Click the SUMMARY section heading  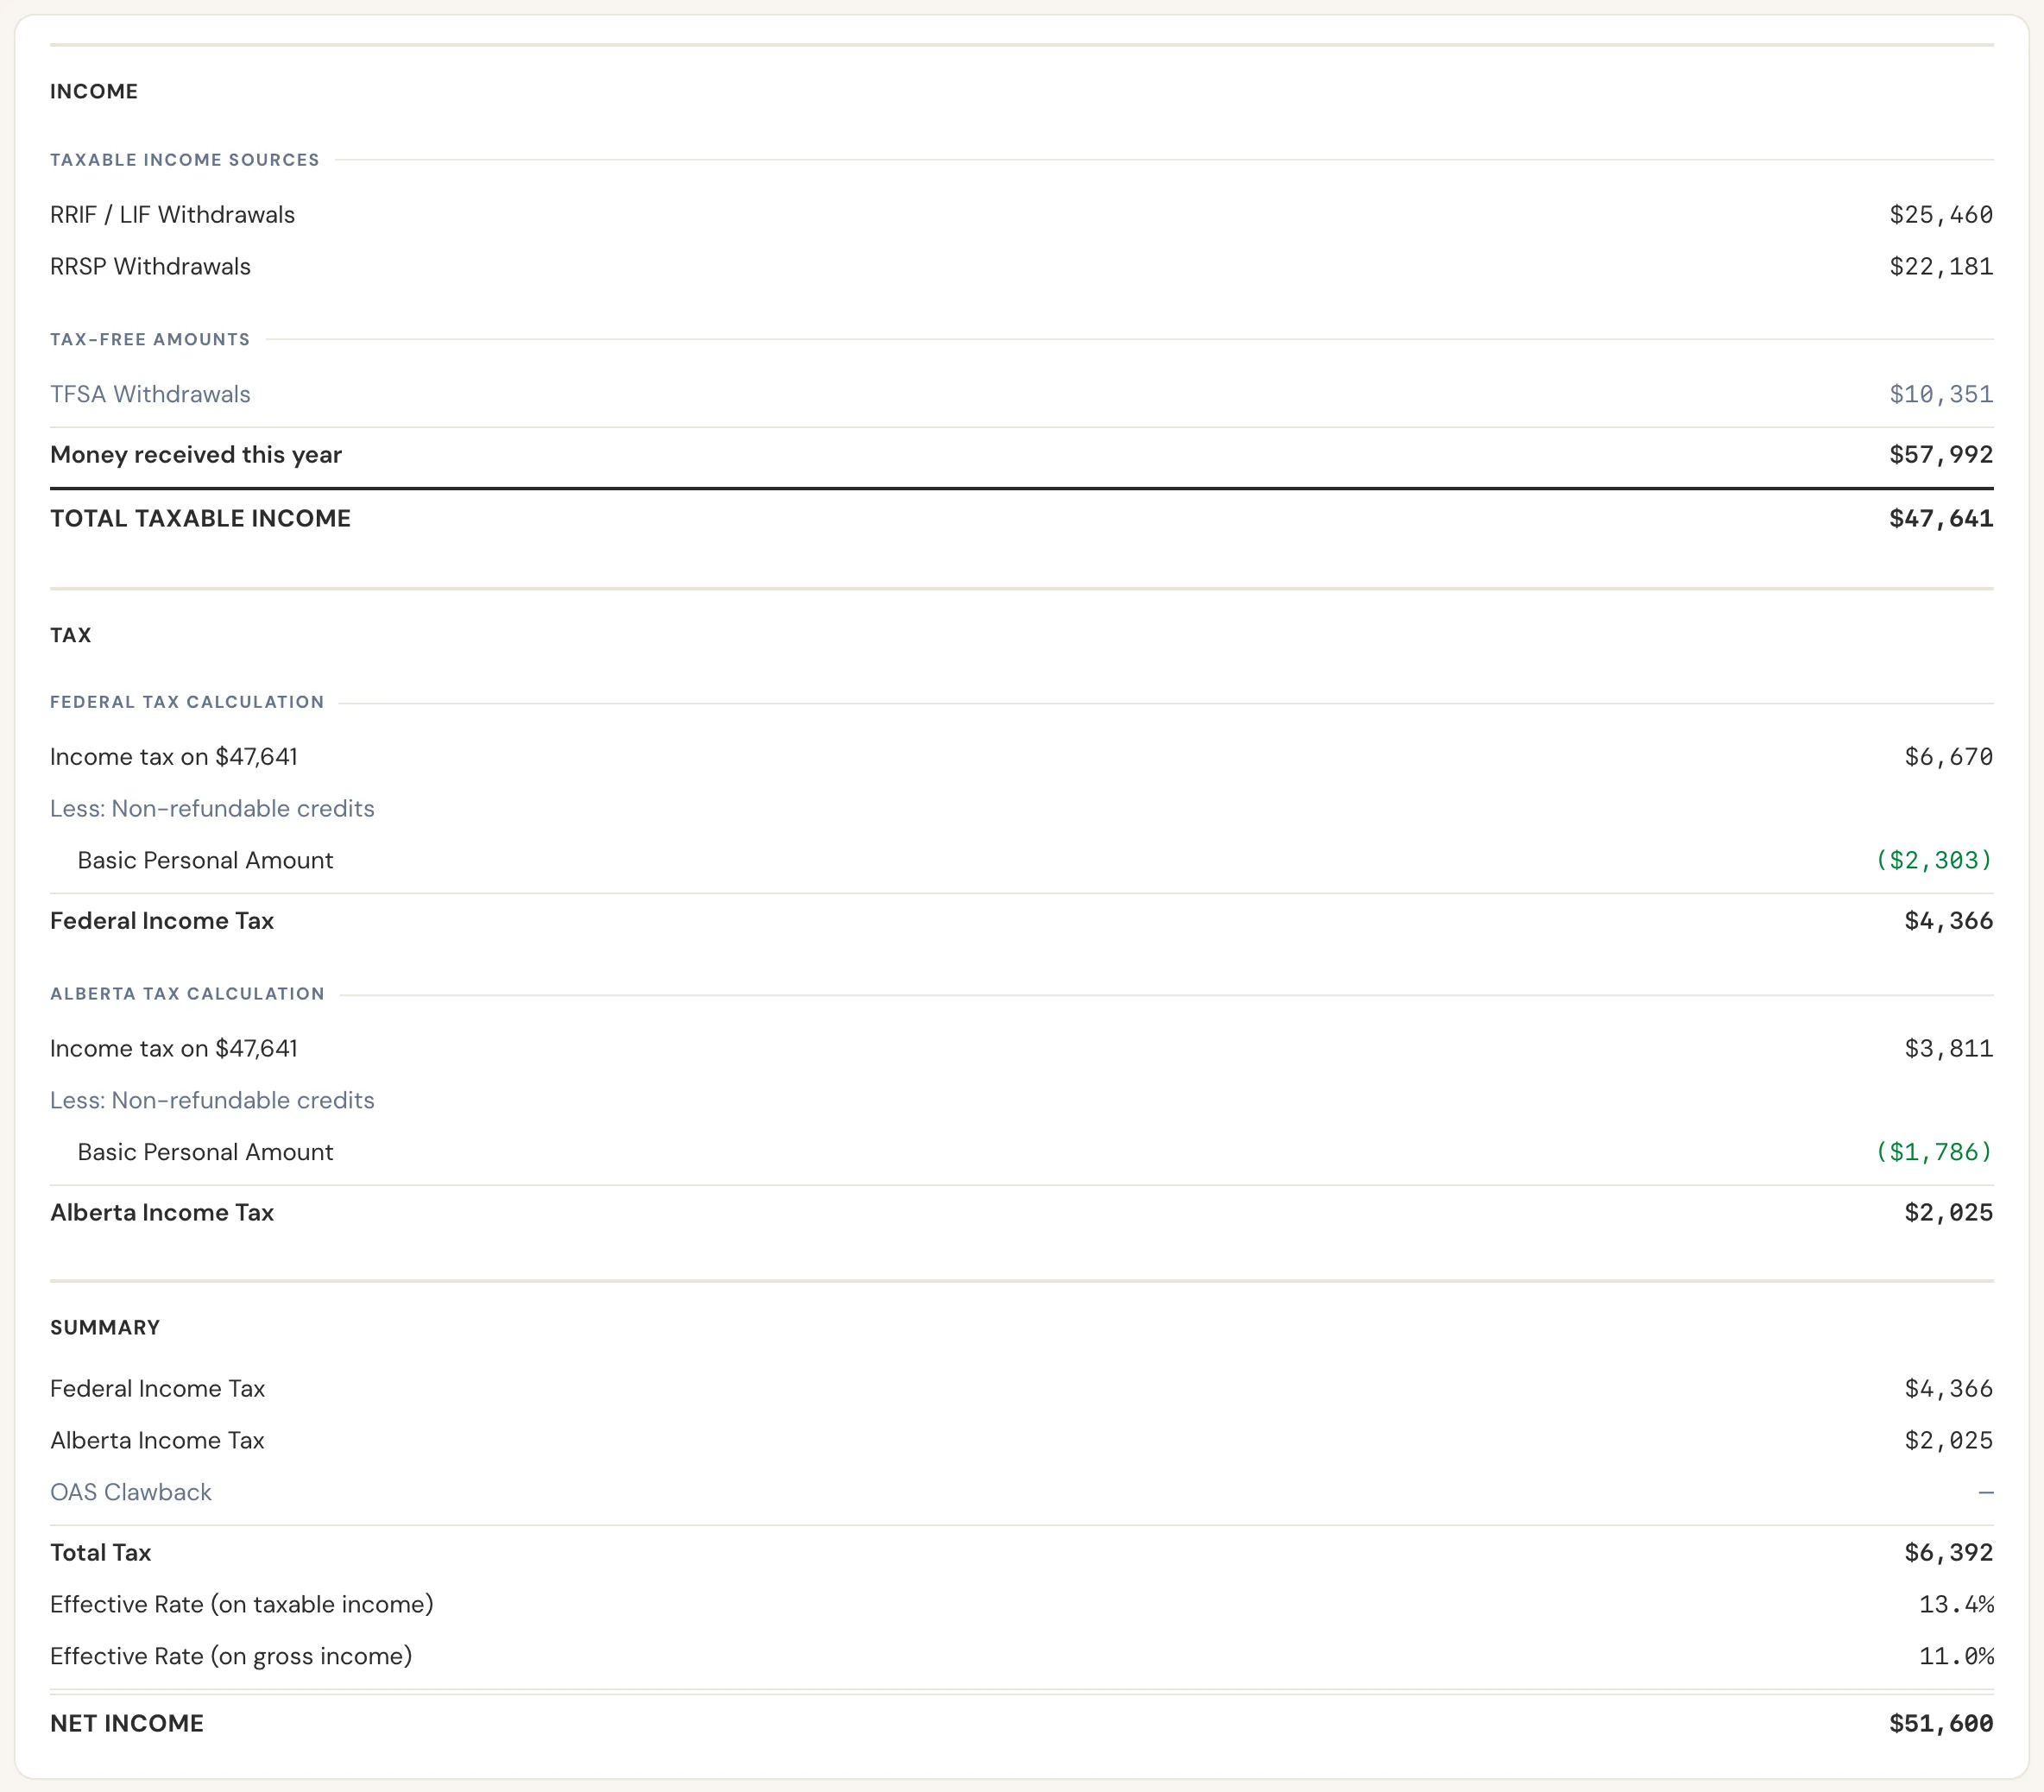[x=105, y=1328]
